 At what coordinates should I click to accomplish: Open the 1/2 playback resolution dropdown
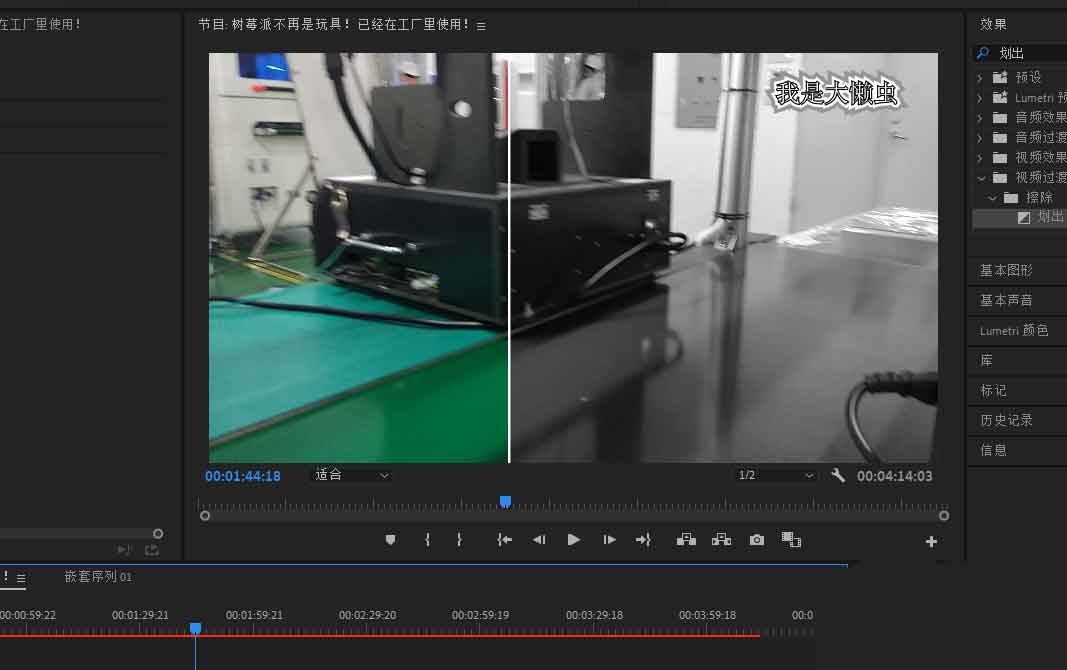click(x=776, y=476)
